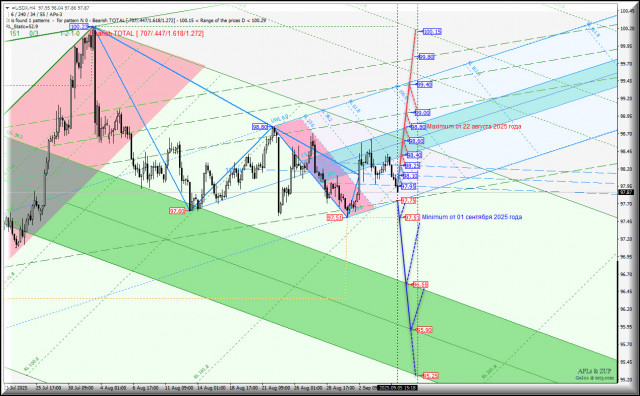Click '28 Aug 17:00' on the time axis
Screen dimensions: 640x396
pyautogui.click(x=341, y=388)
